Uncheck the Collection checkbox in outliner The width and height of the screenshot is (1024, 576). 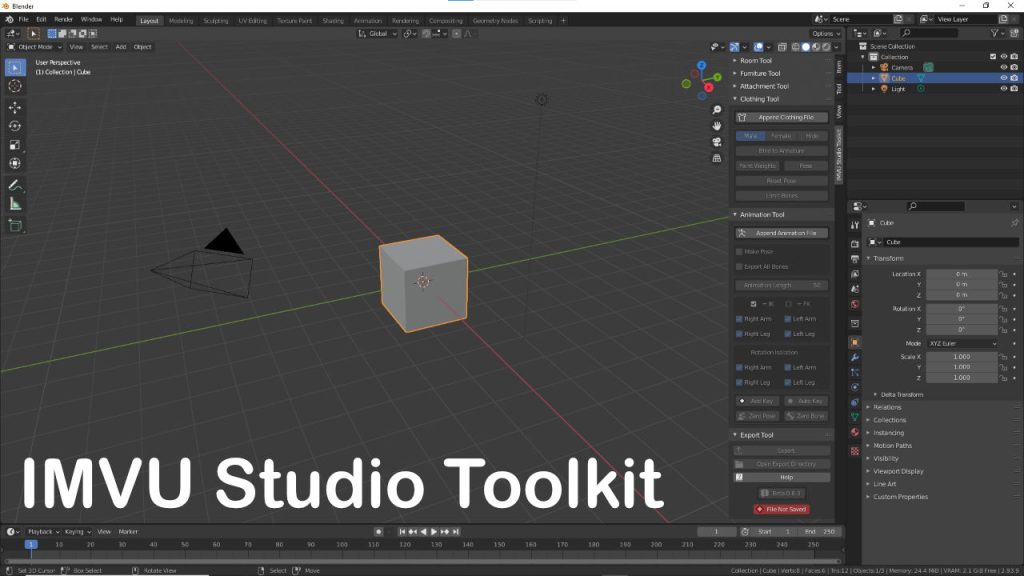[x=993, y=56]
